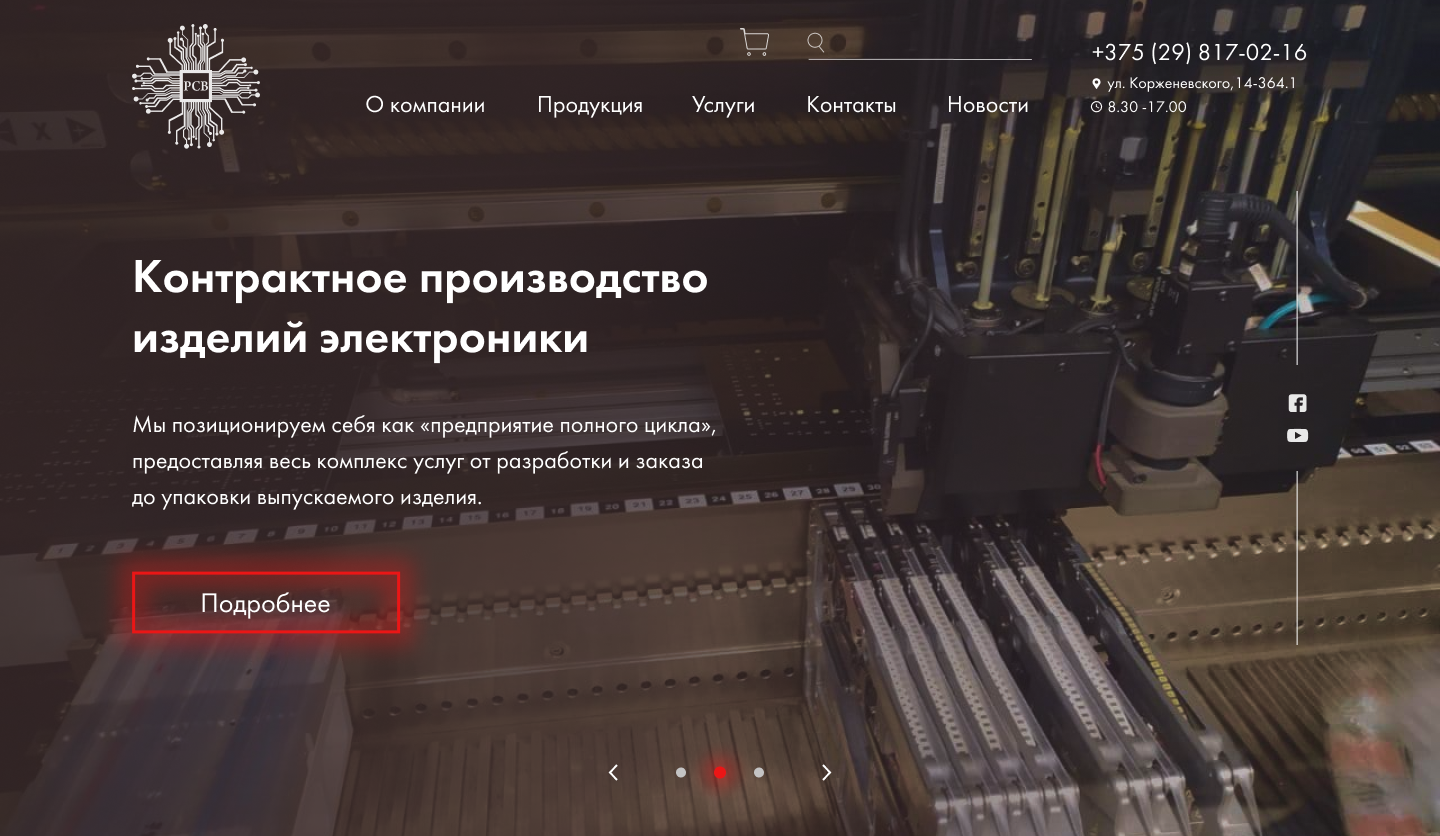Open the YouTube social icon
This screenshot has height=836, width=1440.
pos(1297,435)
